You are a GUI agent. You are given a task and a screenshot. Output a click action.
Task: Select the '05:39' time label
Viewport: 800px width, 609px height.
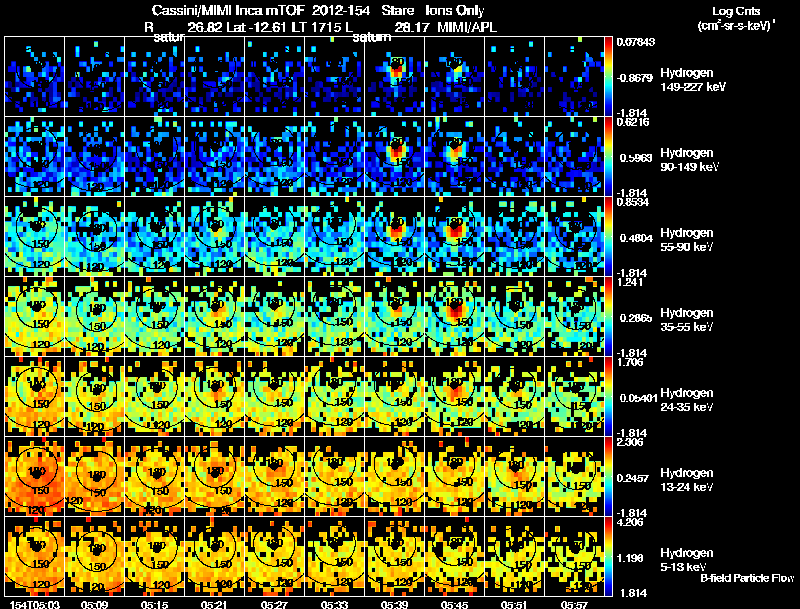click(x=394, y=604)
